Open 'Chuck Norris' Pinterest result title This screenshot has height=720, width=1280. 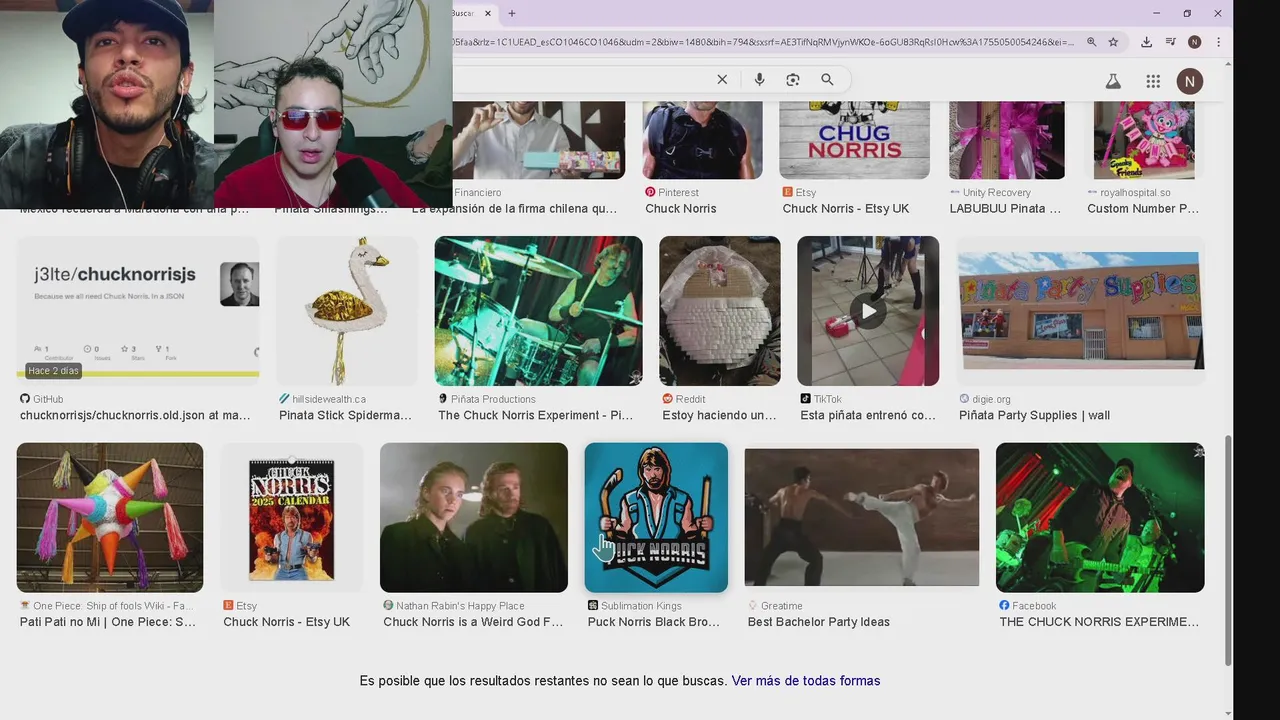681,209
